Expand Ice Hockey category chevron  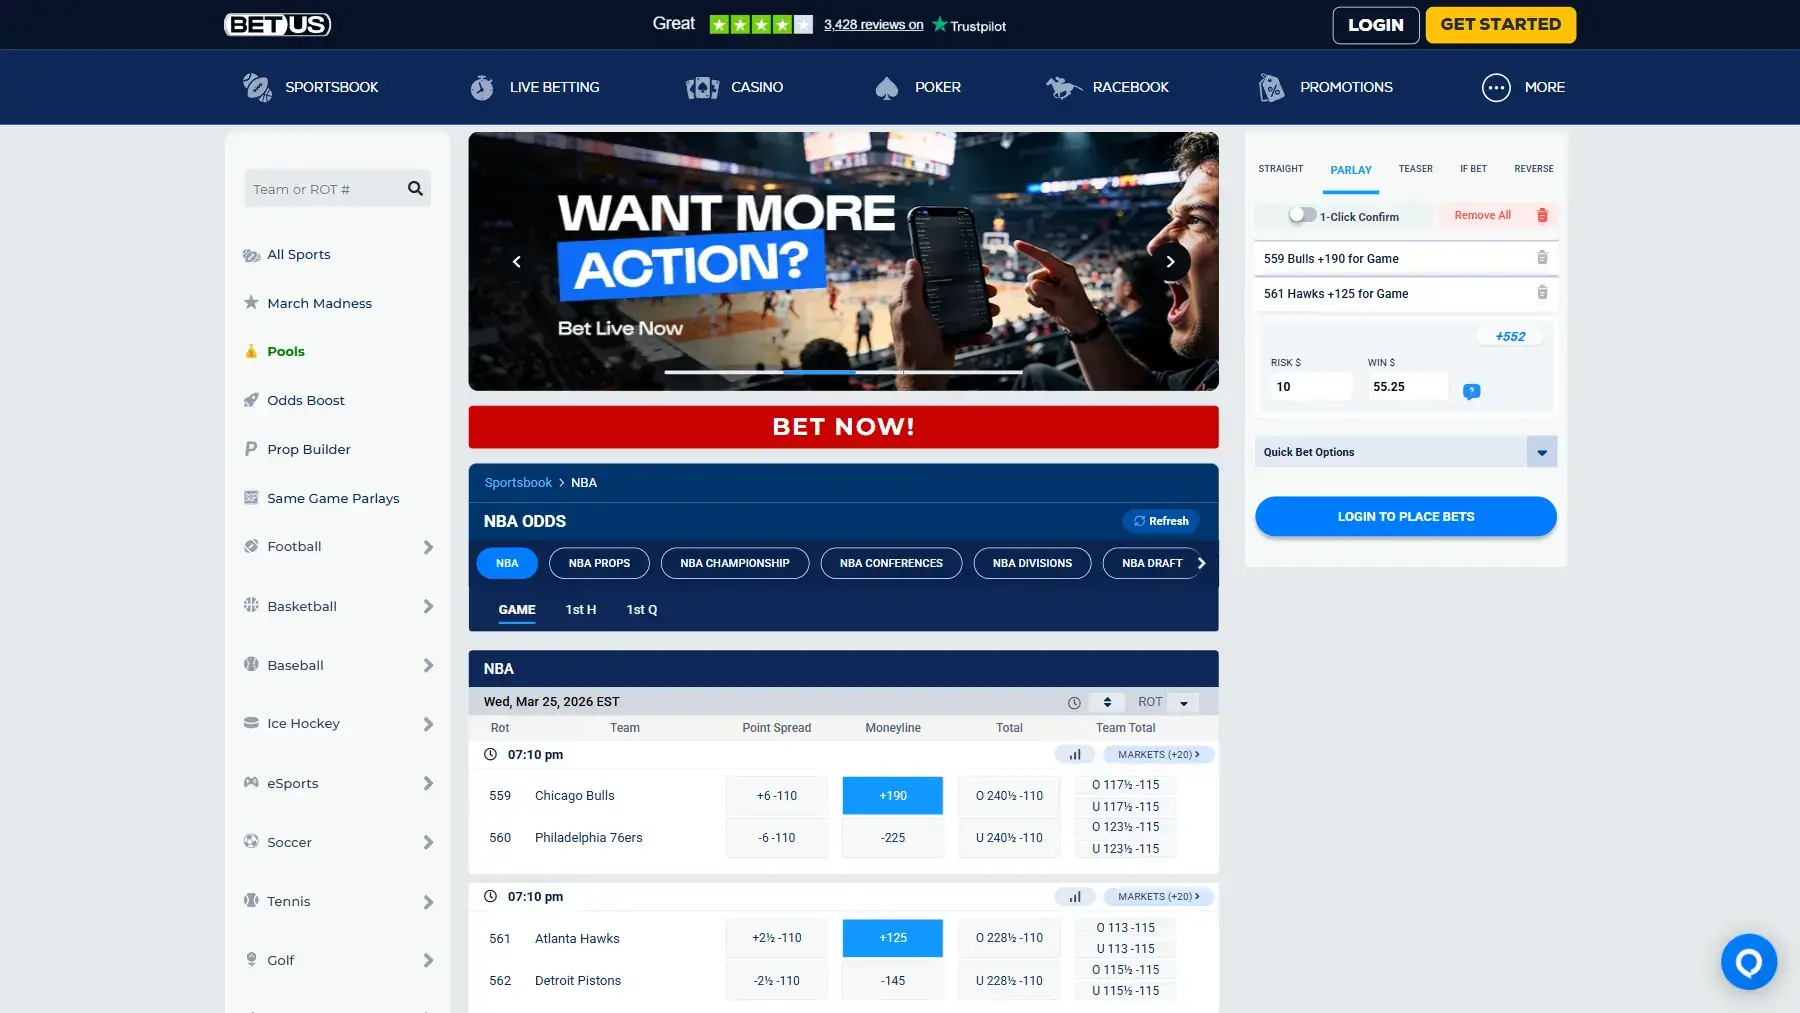(428, 724)
